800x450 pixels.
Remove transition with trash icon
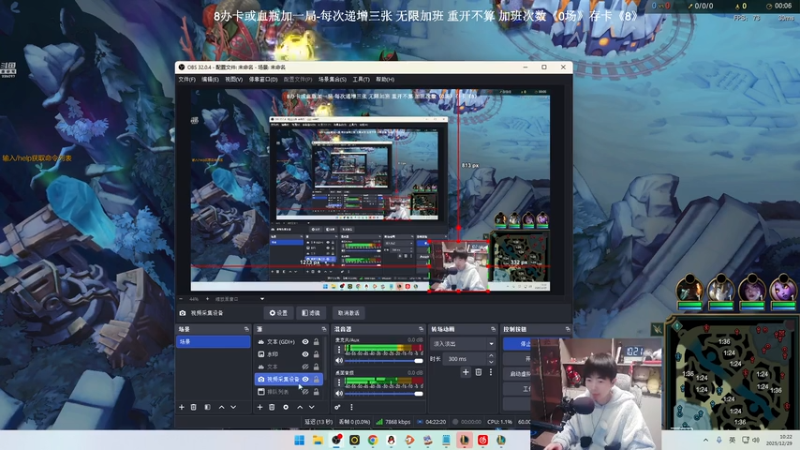coord(479,372)
